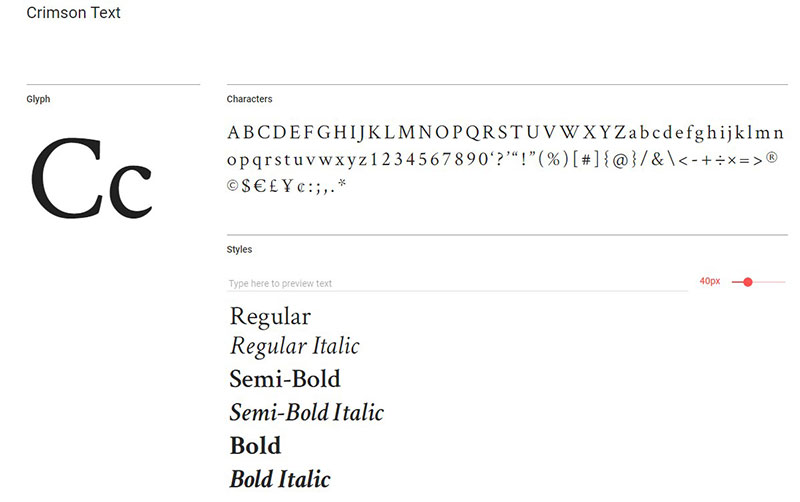Click the ampersand & character
The width and height of the screenshot is (800, 502).
658,160
